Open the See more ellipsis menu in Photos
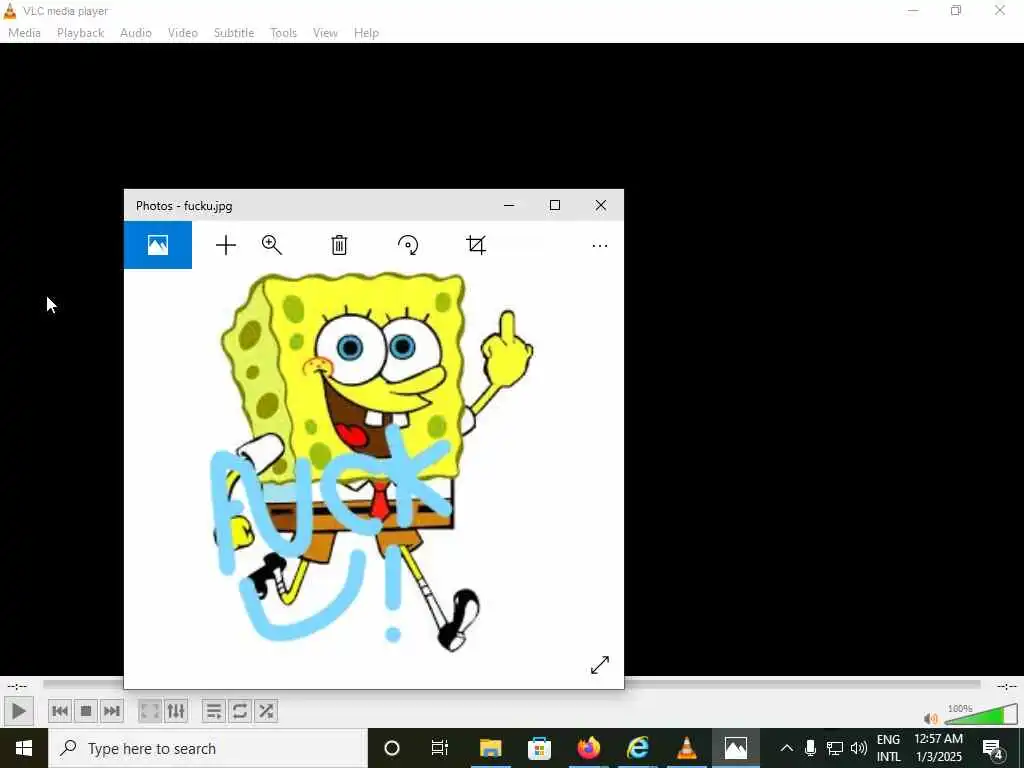Image resolution: width=1024 pixels, height=768 pixels. click(600, 246)
